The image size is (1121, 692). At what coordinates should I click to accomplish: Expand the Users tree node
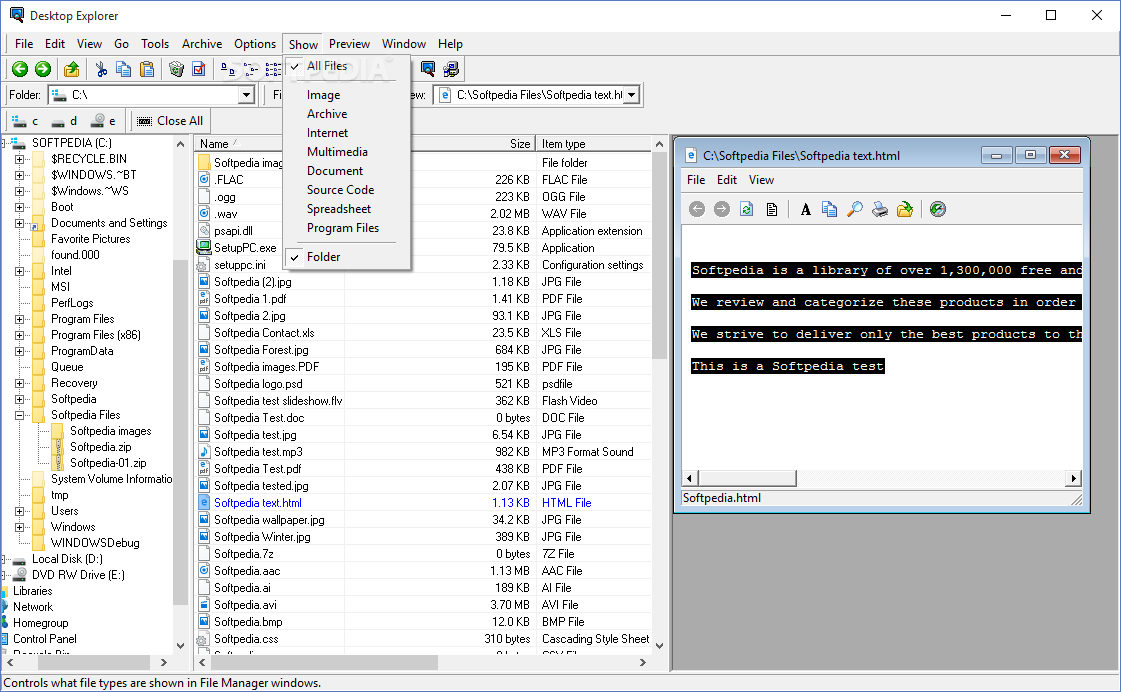pos(19,511)
